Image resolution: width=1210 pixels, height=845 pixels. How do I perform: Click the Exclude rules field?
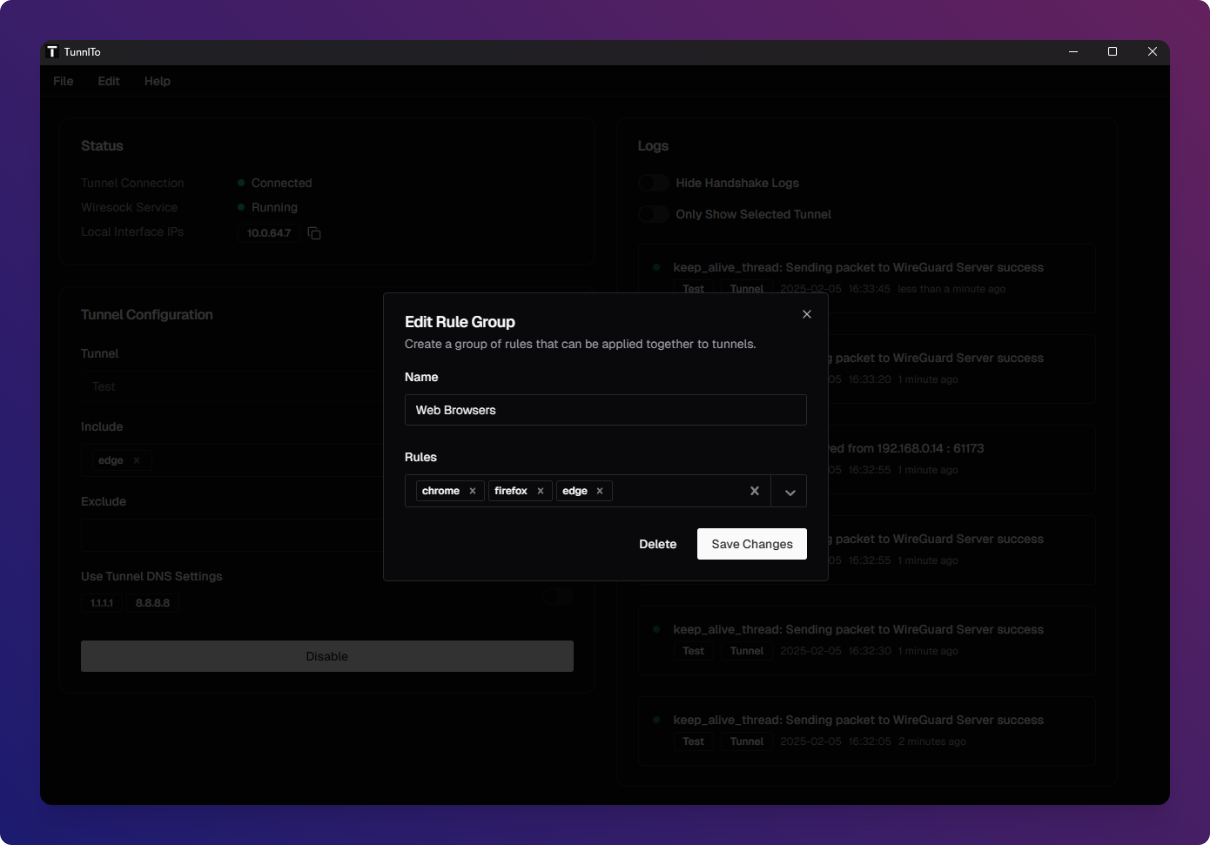(x=327, y=535)
